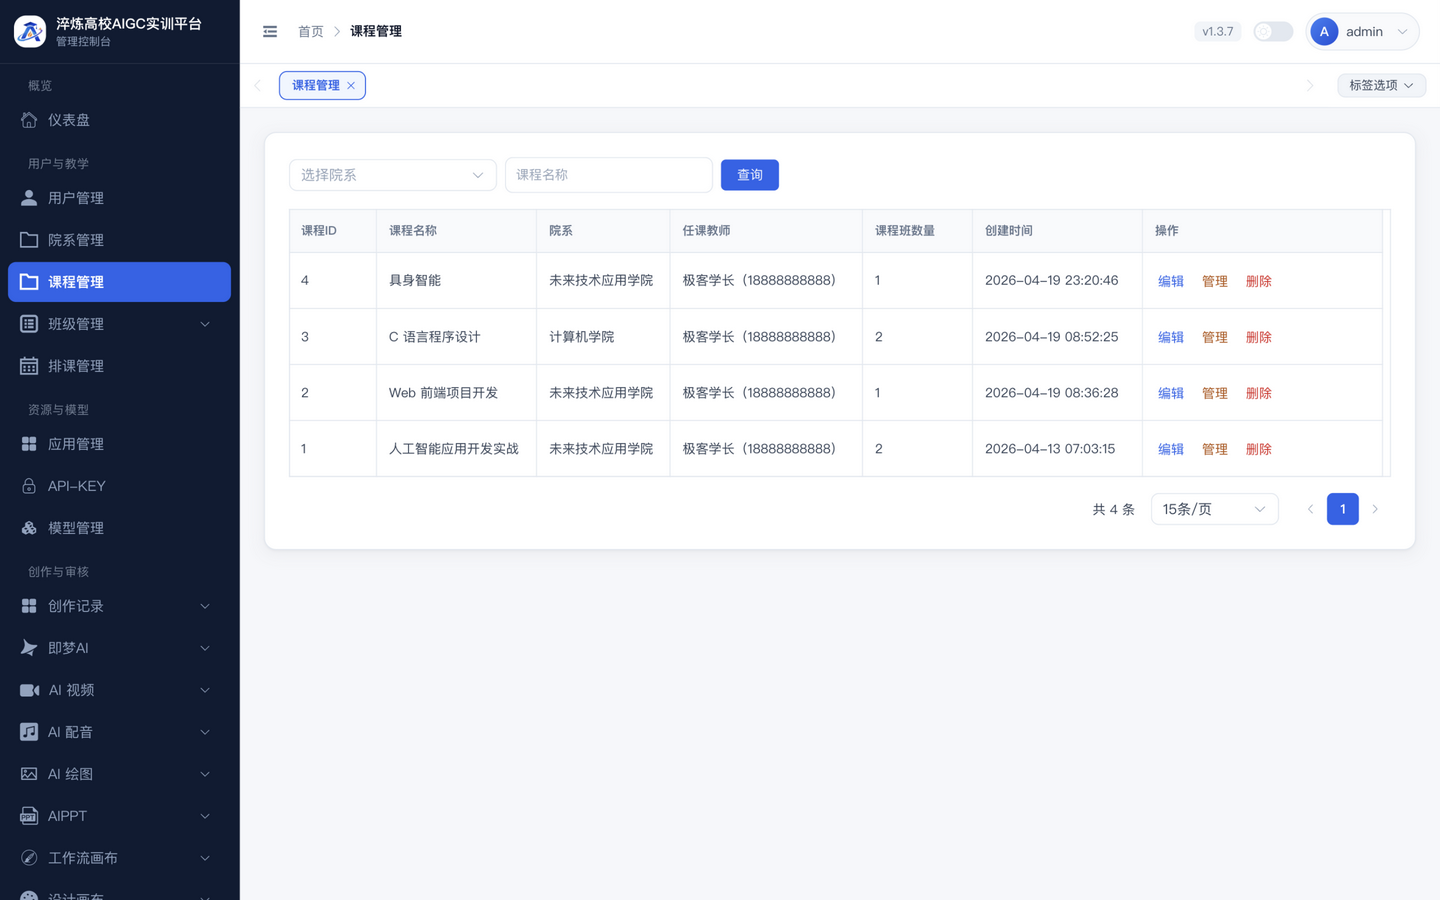Click the platform logo icon
The height and width of the screenshot is (900, 1440).
pos(30,31)
